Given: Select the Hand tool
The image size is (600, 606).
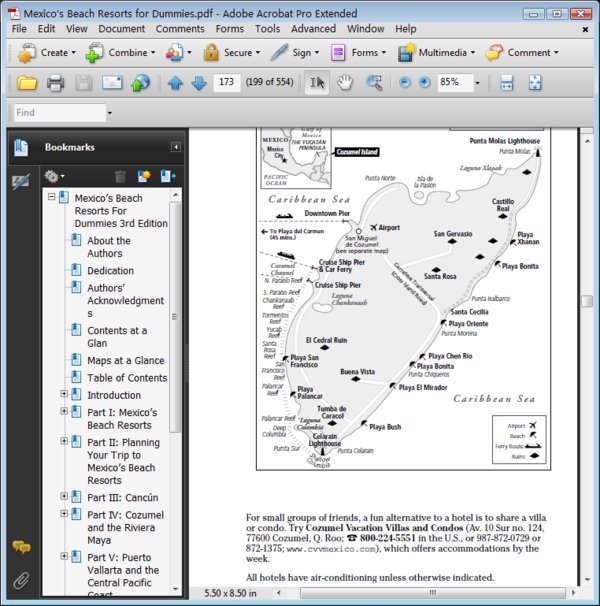Looking at the screenshot, I should 345,83.
